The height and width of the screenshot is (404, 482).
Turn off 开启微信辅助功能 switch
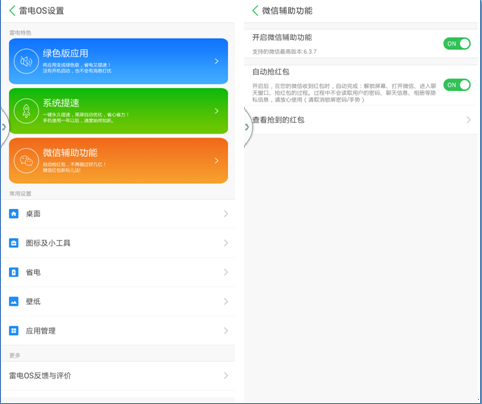[x=457, y=44]
